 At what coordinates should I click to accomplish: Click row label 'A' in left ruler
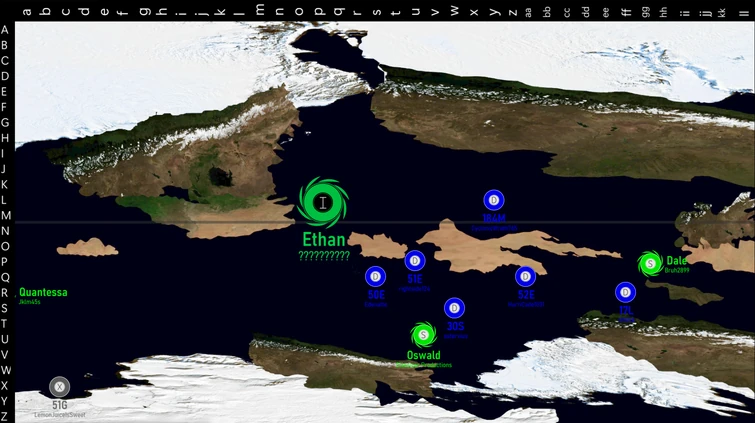pyautogui.click(x=5, y=30)
